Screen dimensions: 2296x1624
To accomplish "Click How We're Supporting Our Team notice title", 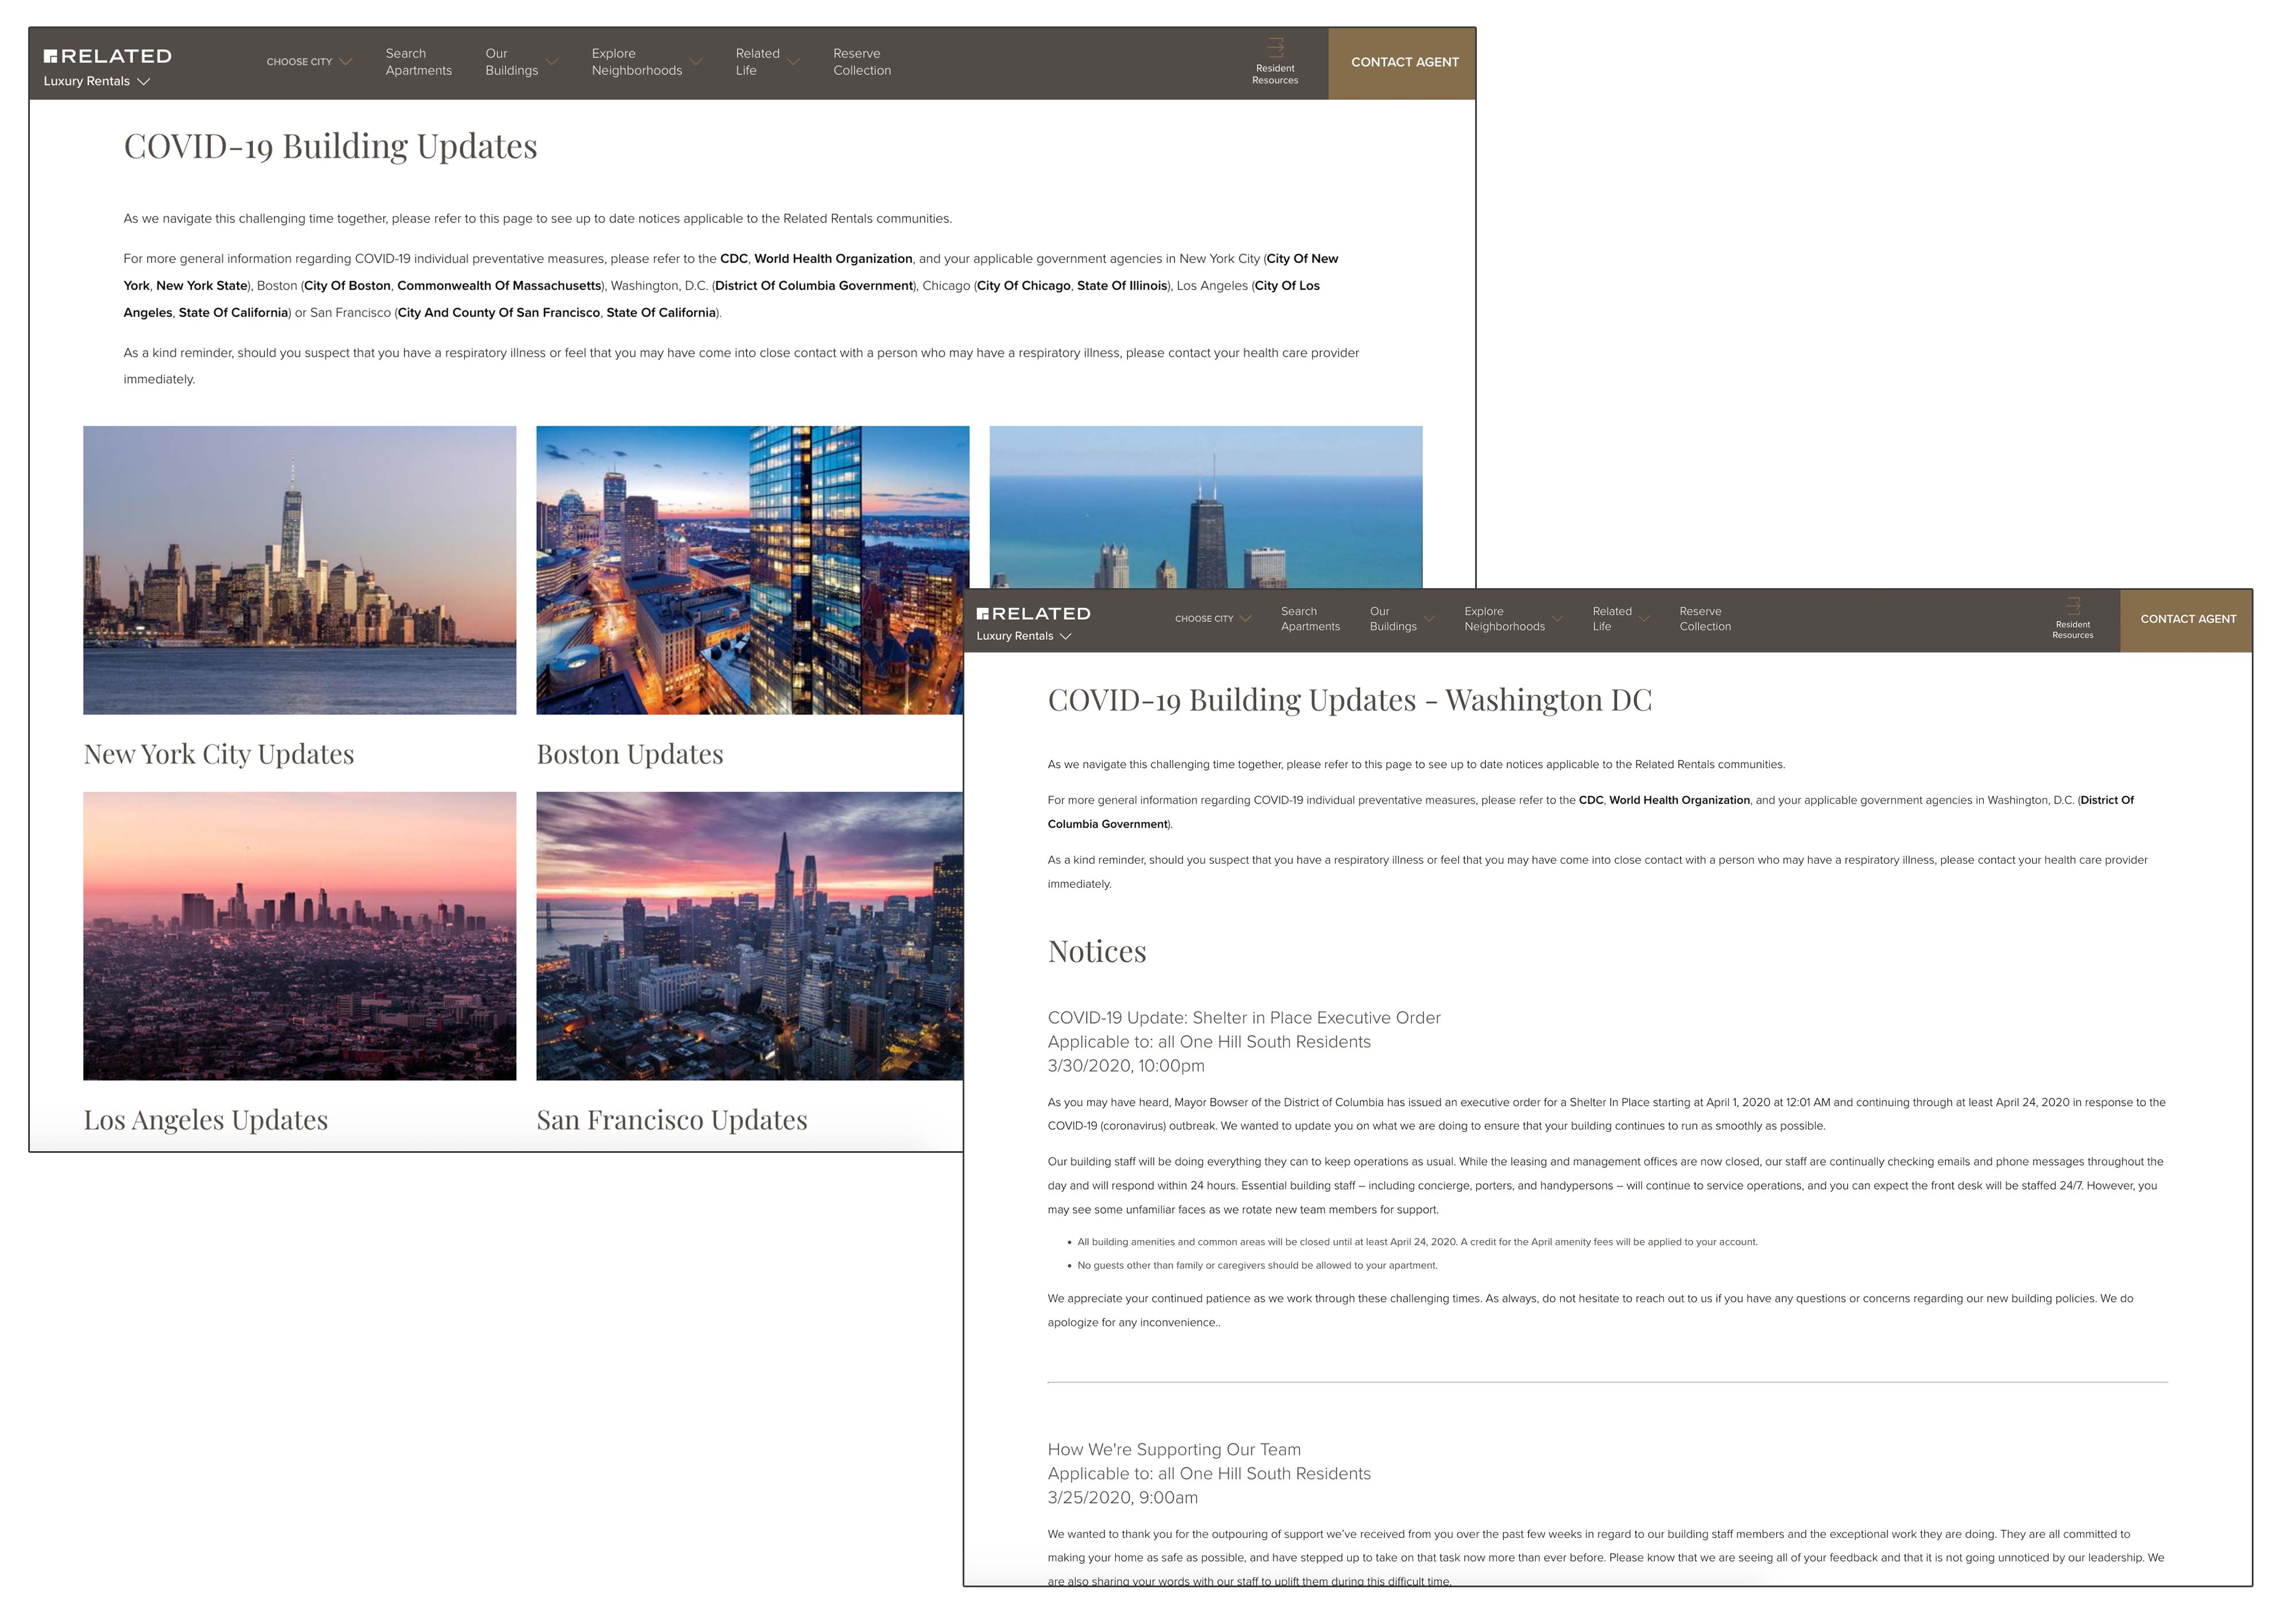I will click(x=1174, y=1450).
